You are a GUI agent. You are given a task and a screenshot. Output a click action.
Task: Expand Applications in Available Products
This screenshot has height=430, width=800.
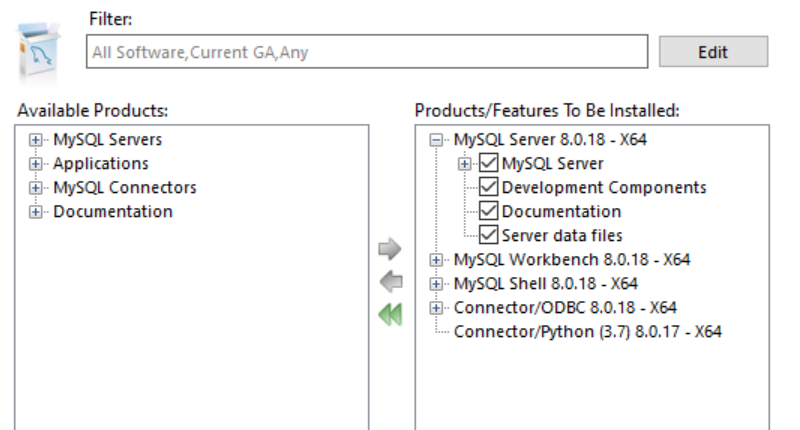point(35,164)
